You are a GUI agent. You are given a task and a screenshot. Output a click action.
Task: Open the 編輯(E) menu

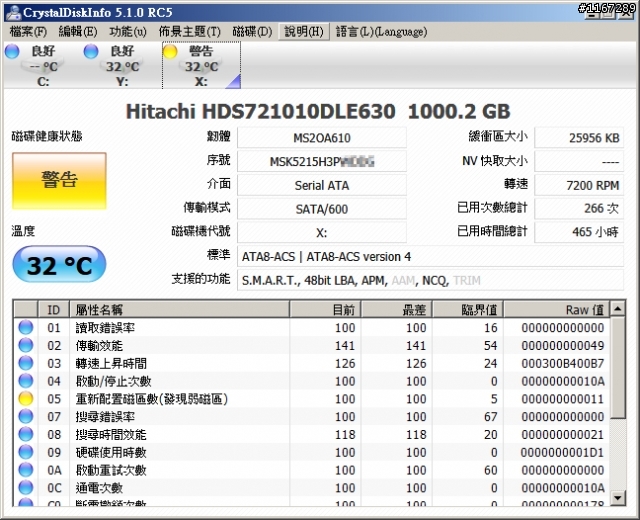point(78,31)
